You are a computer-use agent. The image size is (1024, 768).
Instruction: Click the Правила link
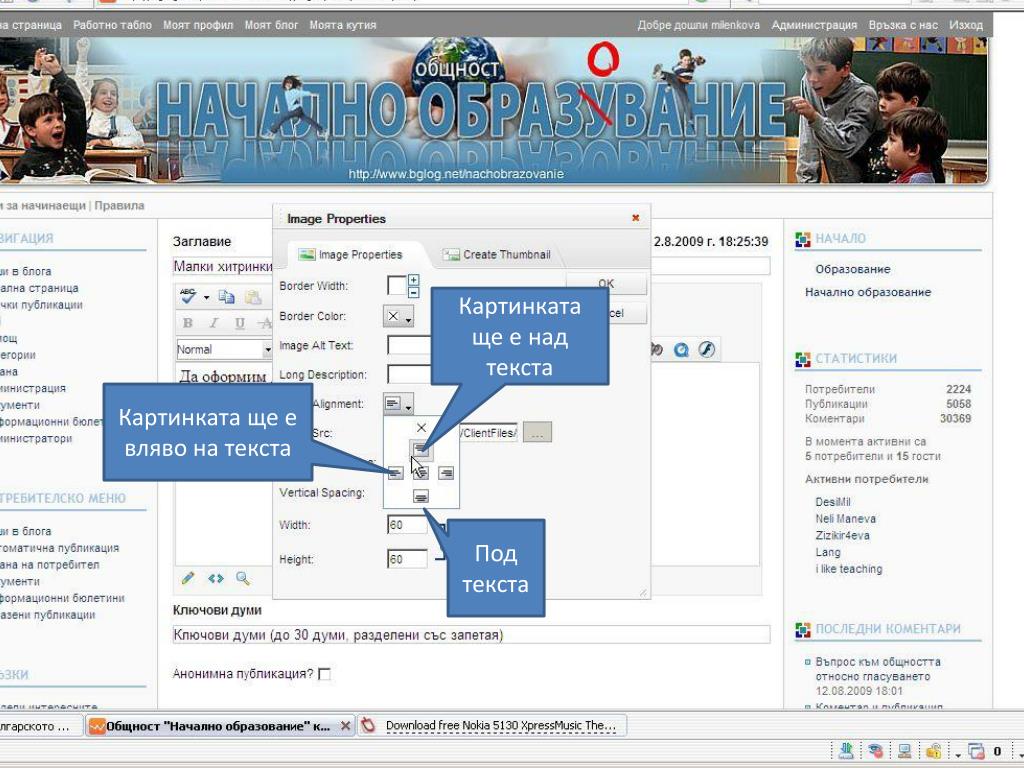point(120,206)
